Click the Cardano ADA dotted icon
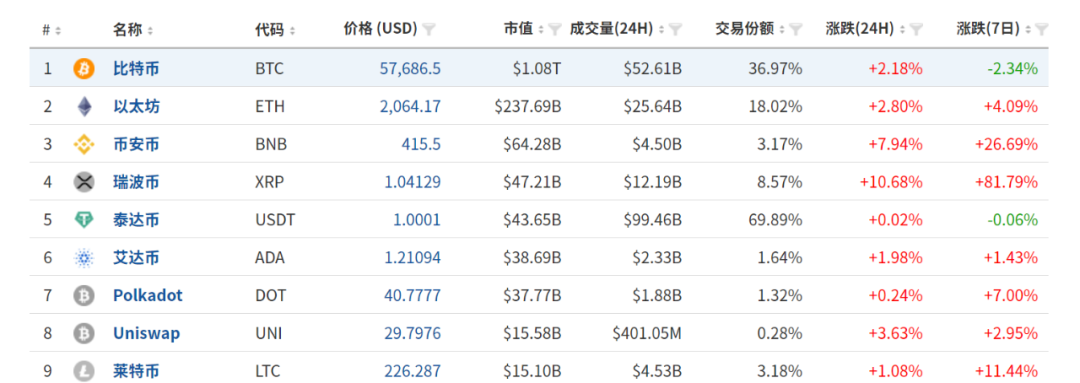 83,258
